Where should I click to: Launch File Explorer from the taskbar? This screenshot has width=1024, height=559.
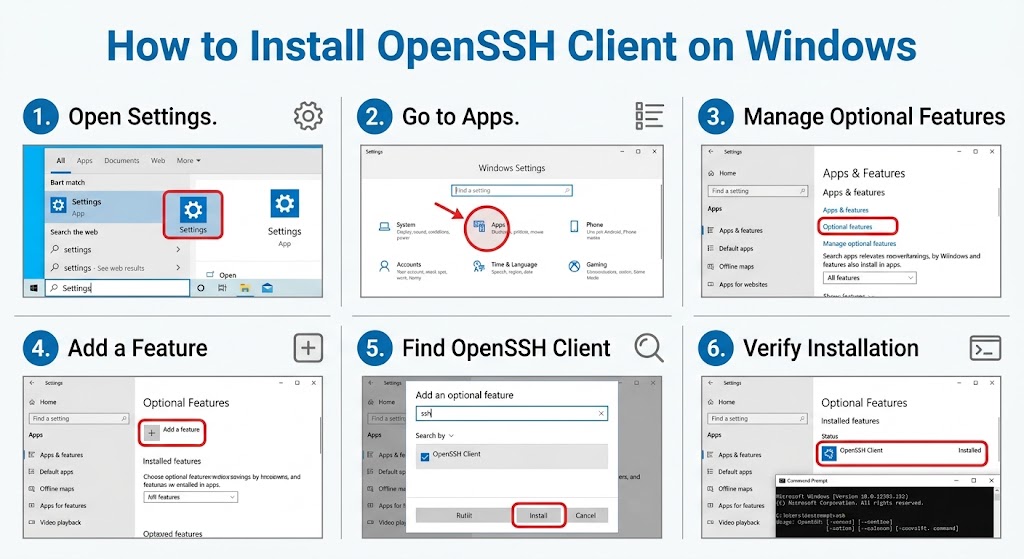[x=245, y=288]
